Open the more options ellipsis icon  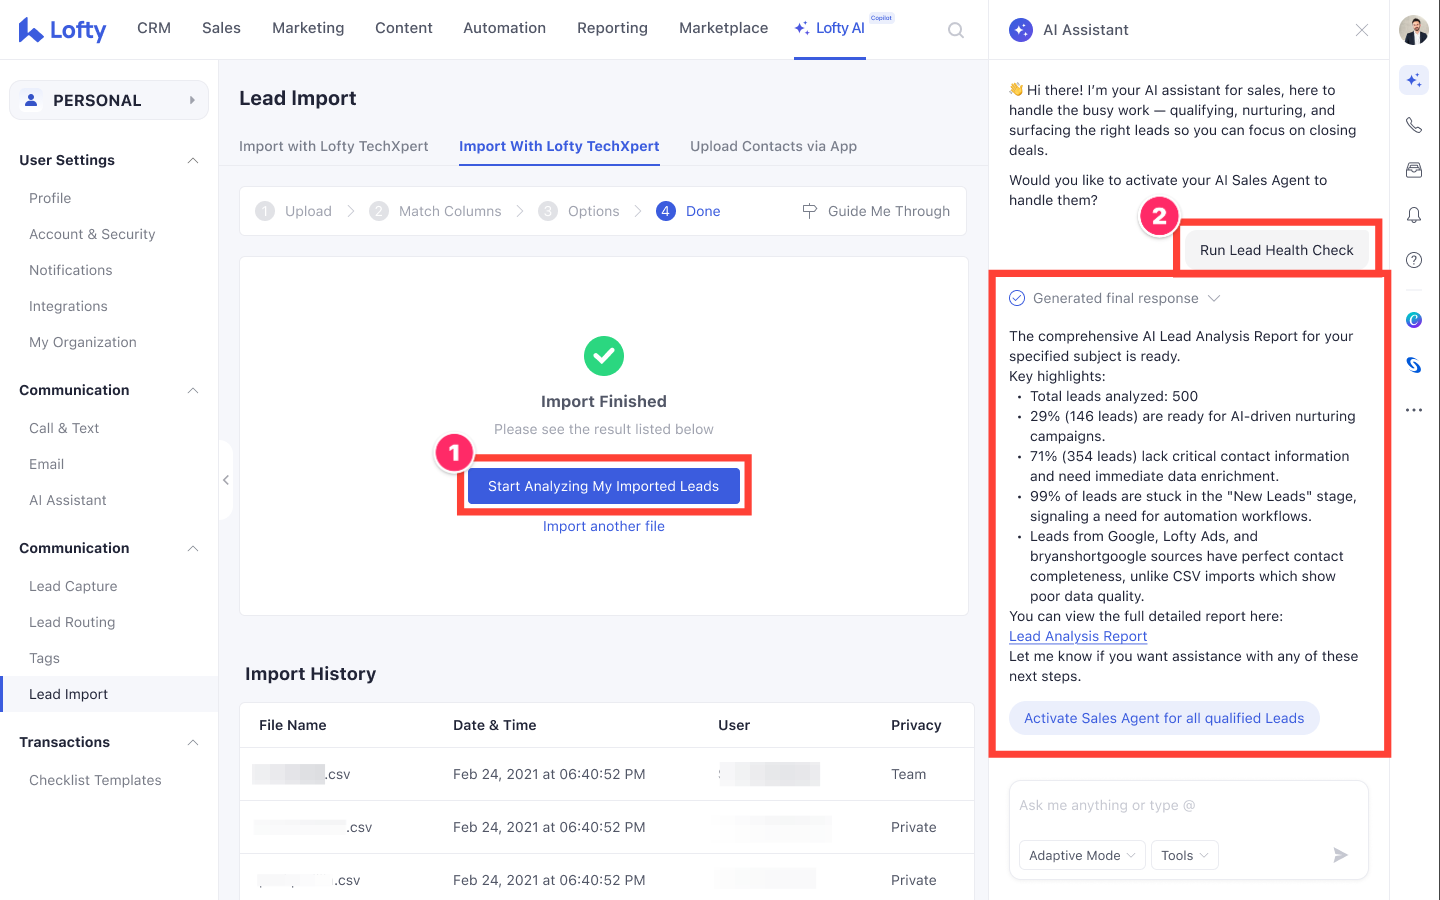1413,410
